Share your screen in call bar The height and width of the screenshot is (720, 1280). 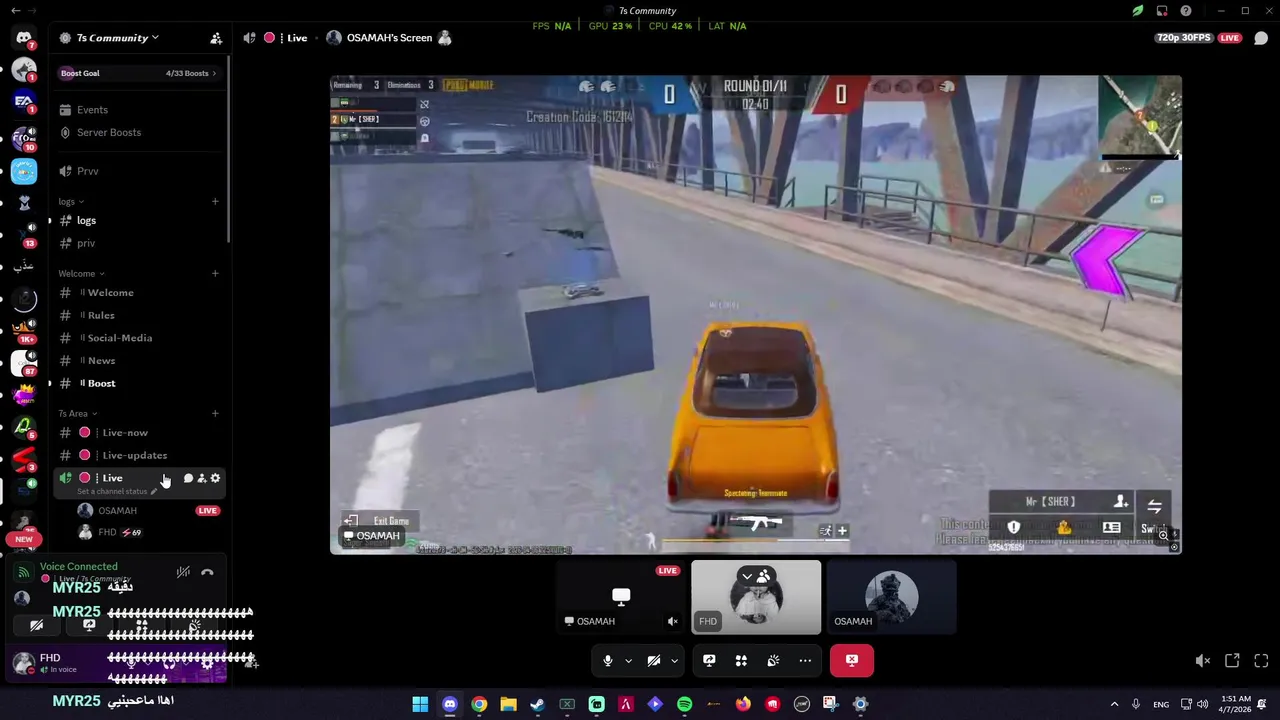point(709,660)
